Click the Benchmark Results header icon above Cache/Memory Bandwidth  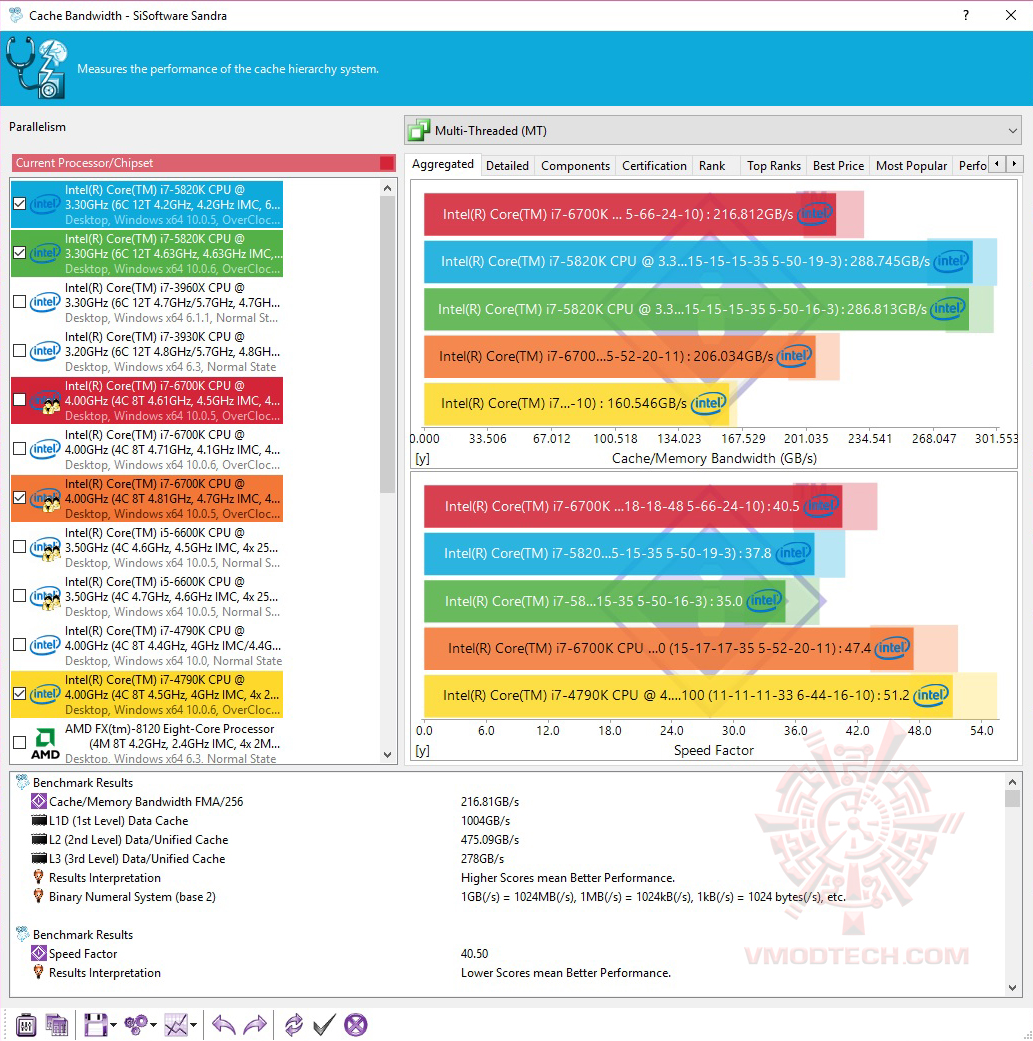pyautogui.click(x=23, y=783)
